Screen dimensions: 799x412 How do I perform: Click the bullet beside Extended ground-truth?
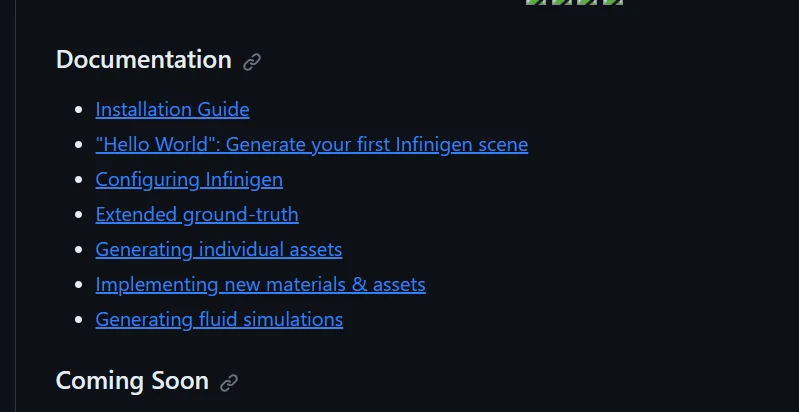point(80,215)
